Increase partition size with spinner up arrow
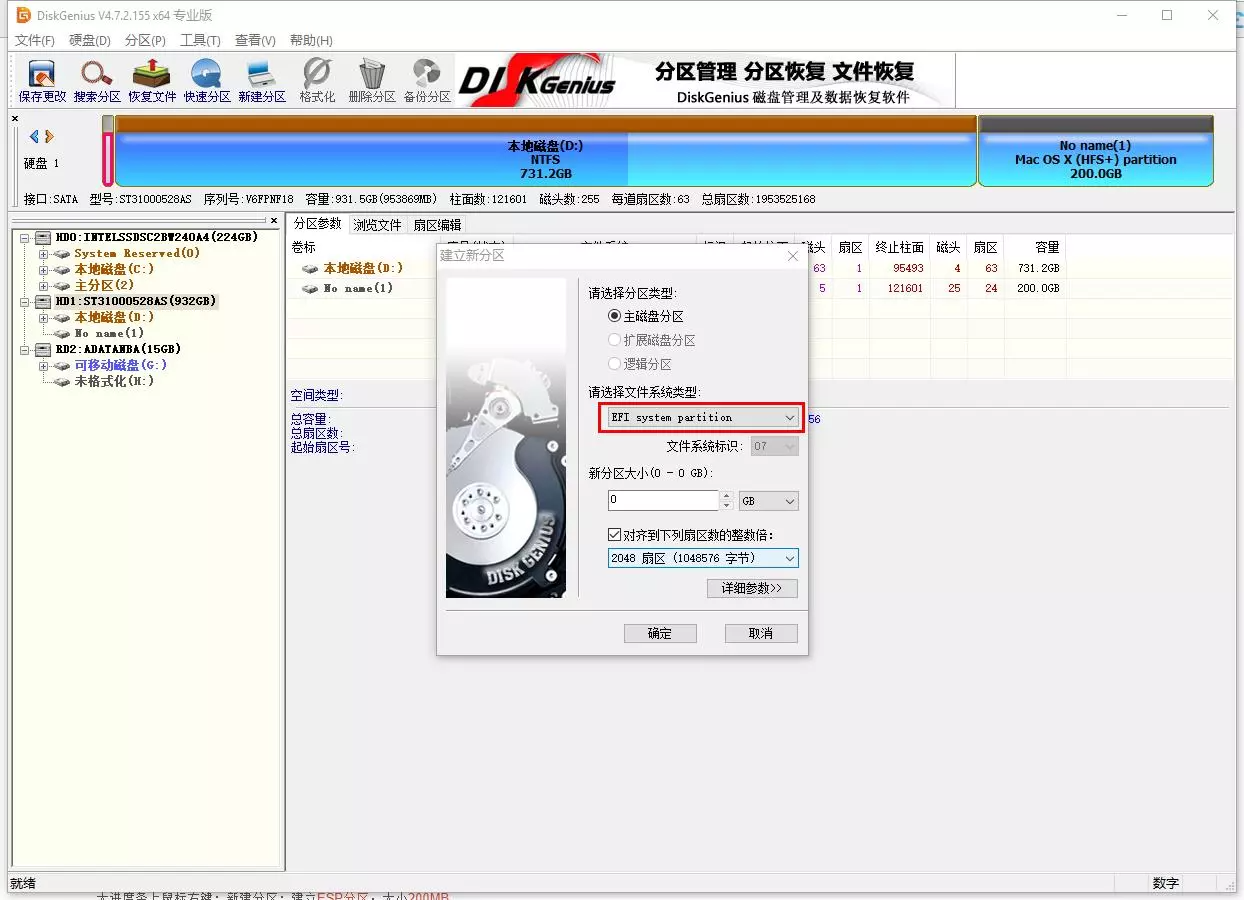 point(727,495)
